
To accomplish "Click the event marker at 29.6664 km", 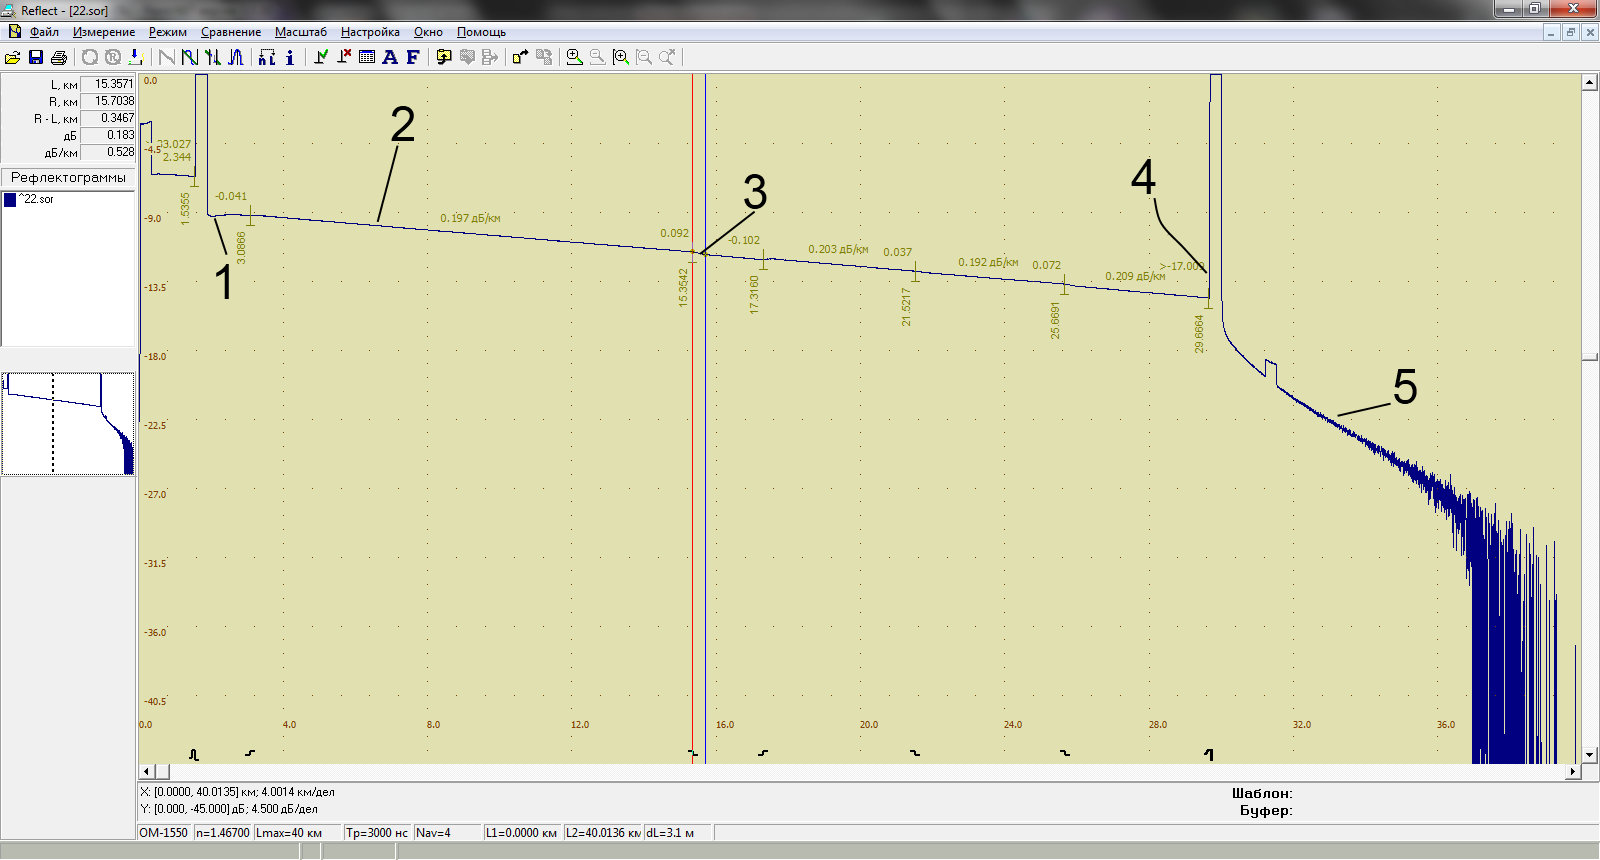I will pos(1208,299).
